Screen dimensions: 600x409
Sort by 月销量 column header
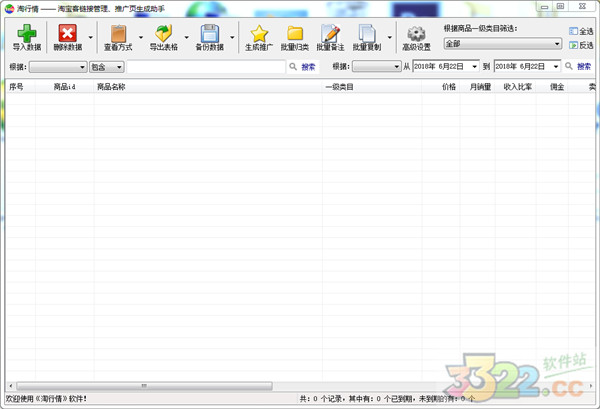[481, 87]
